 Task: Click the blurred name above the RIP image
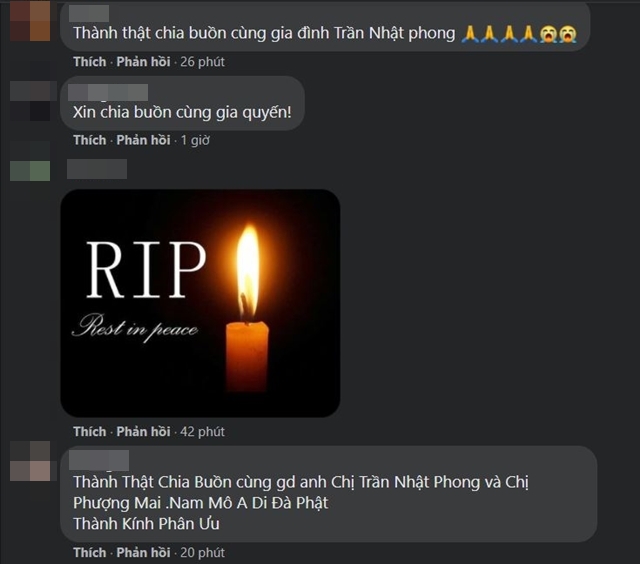coord(97,169)
